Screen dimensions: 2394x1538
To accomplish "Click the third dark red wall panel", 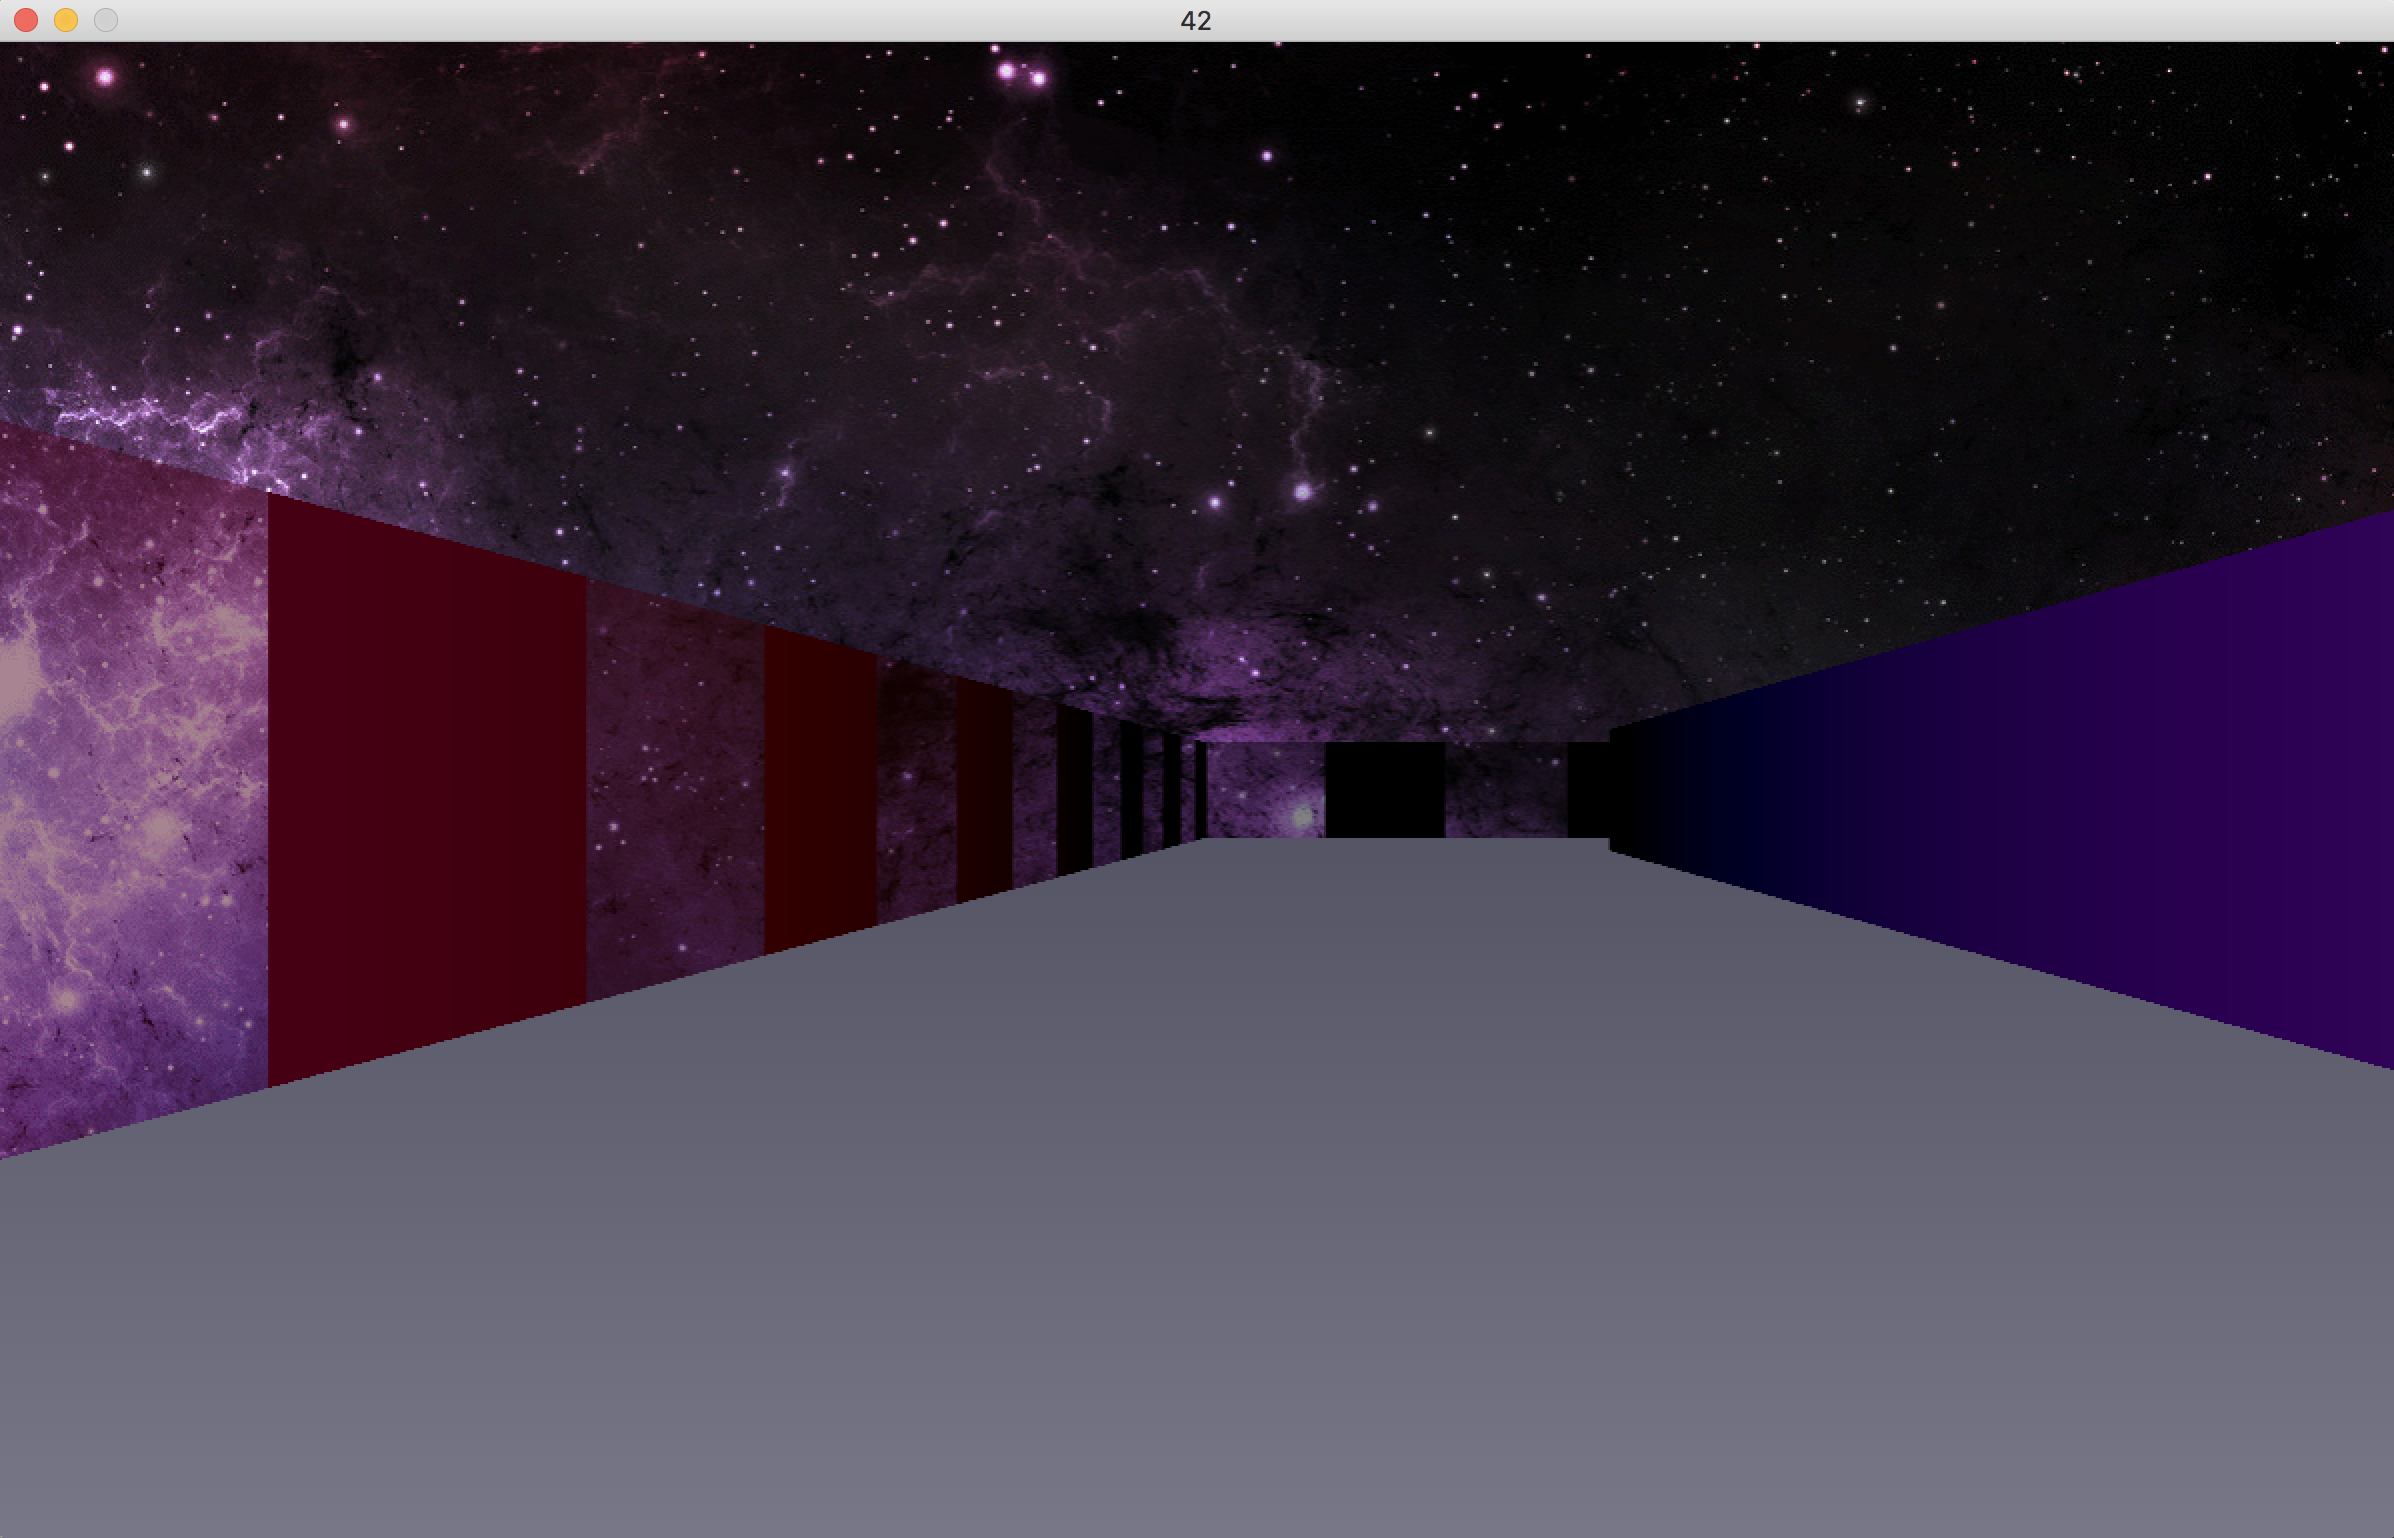I will coord(984,790).
